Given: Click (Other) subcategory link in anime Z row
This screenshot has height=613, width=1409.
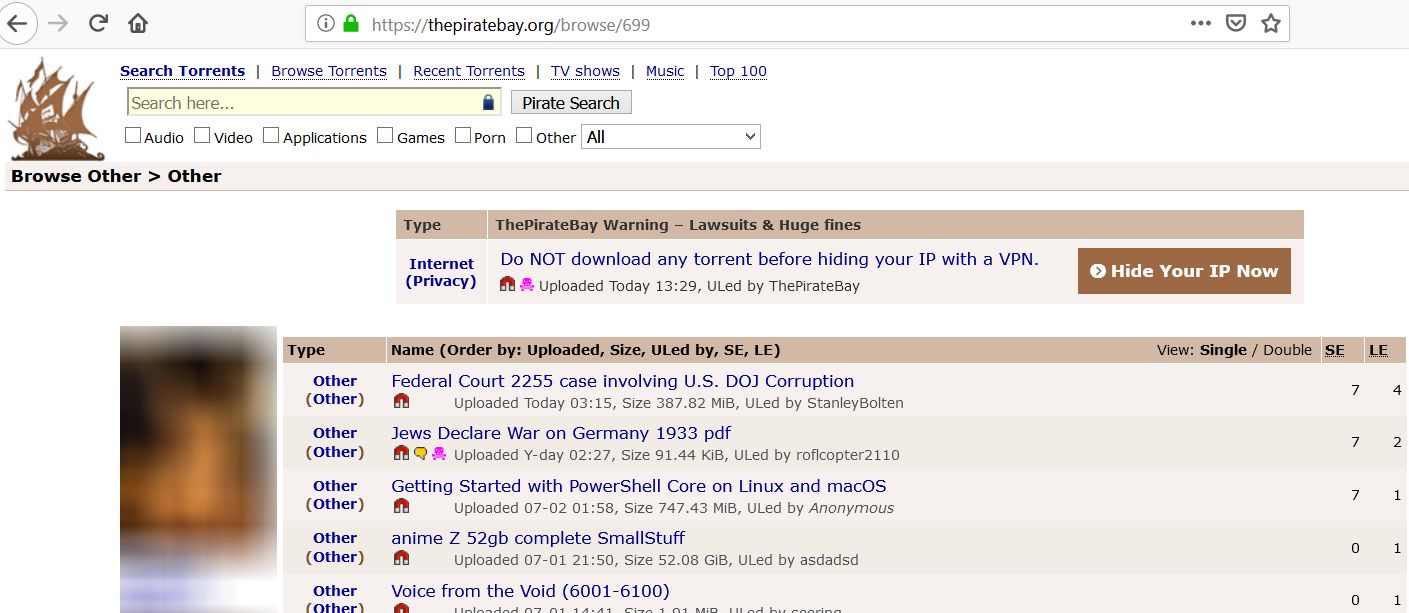Looking at the screenshot, I should pos(335,556).
